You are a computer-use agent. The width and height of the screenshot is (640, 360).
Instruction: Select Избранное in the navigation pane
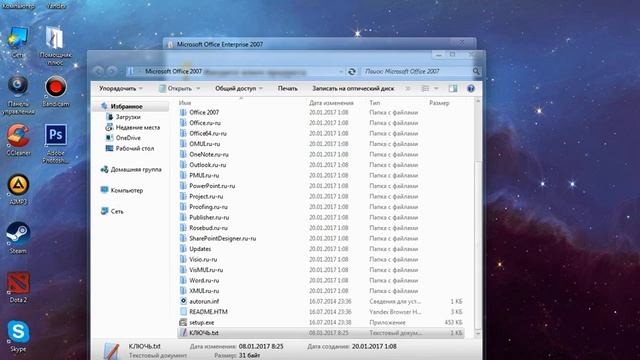[127, 107]
